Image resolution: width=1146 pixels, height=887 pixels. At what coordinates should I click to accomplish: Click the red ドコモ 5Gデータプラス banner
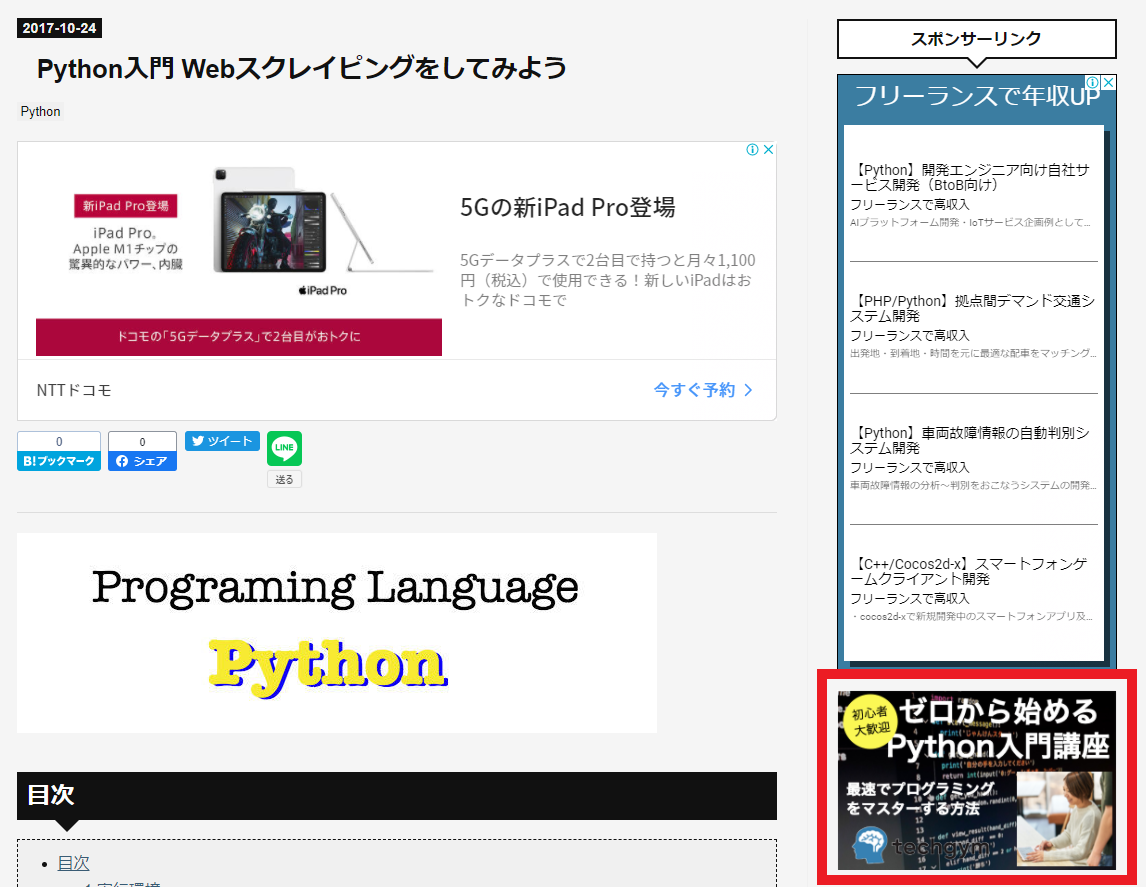tap(239, 337)
